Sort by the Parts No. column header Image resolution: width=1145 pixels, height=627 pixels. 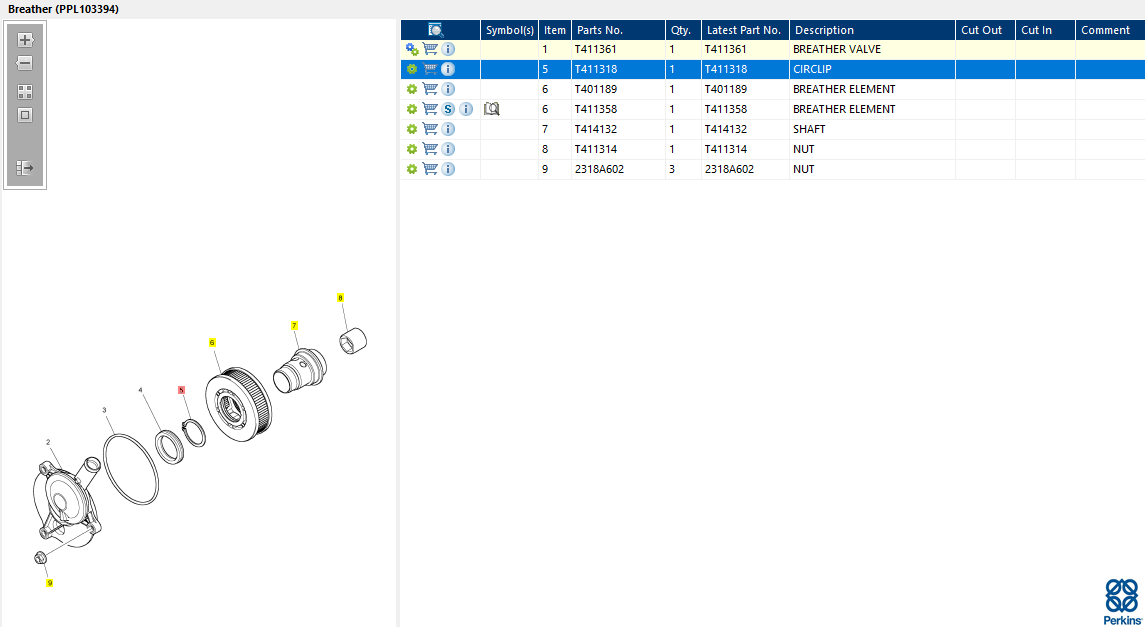[619, 30]
